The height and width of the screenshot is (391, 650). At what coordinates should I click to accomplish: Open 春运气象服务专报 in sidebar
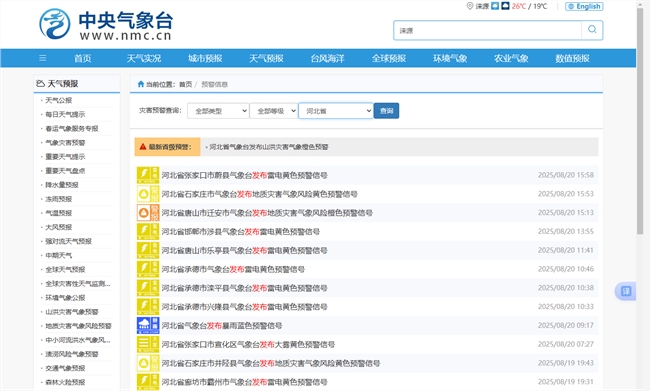(x=72, y=129)
